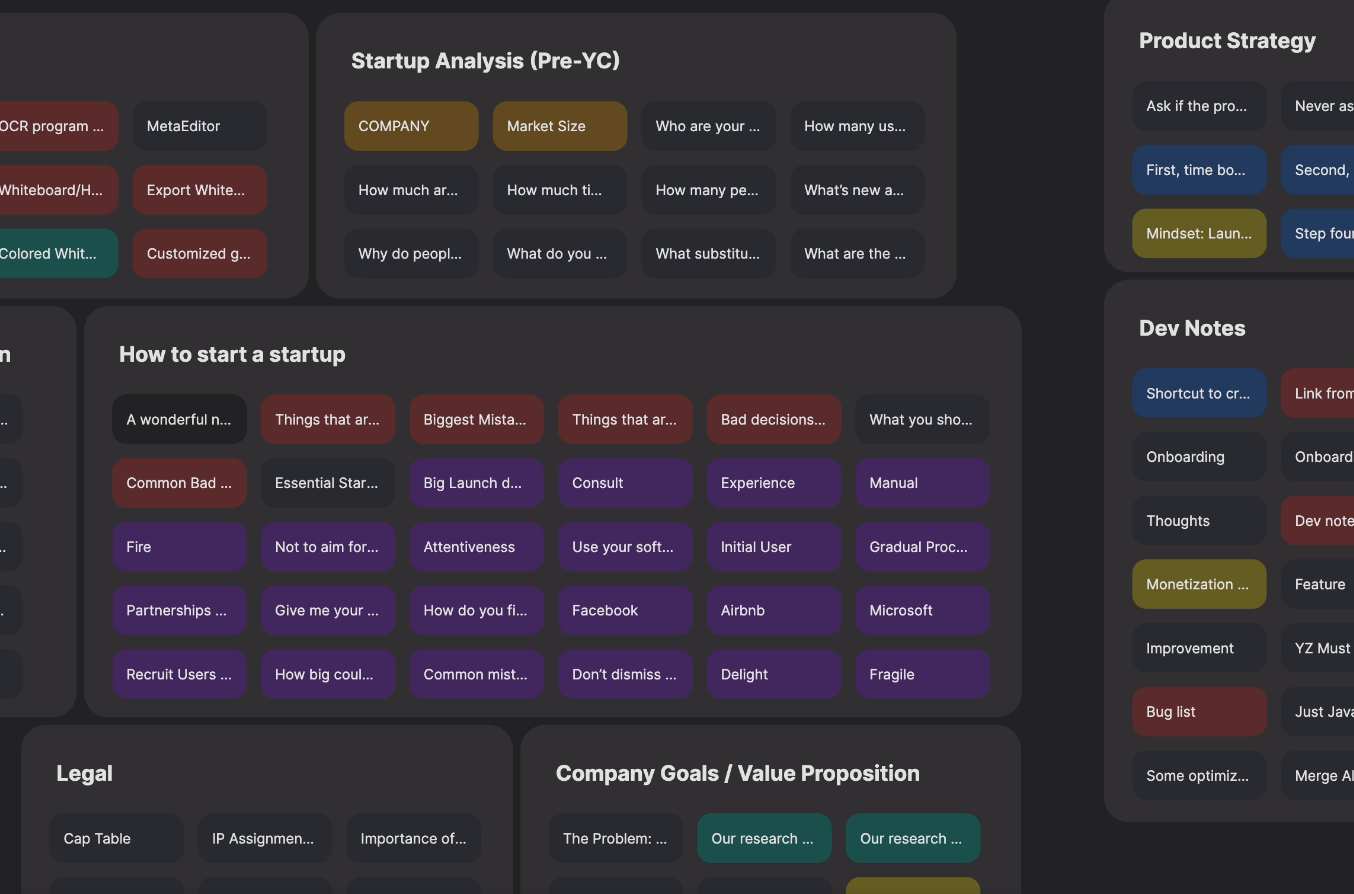
Task: Open the Fragile card
Action: tap(922, 675)
